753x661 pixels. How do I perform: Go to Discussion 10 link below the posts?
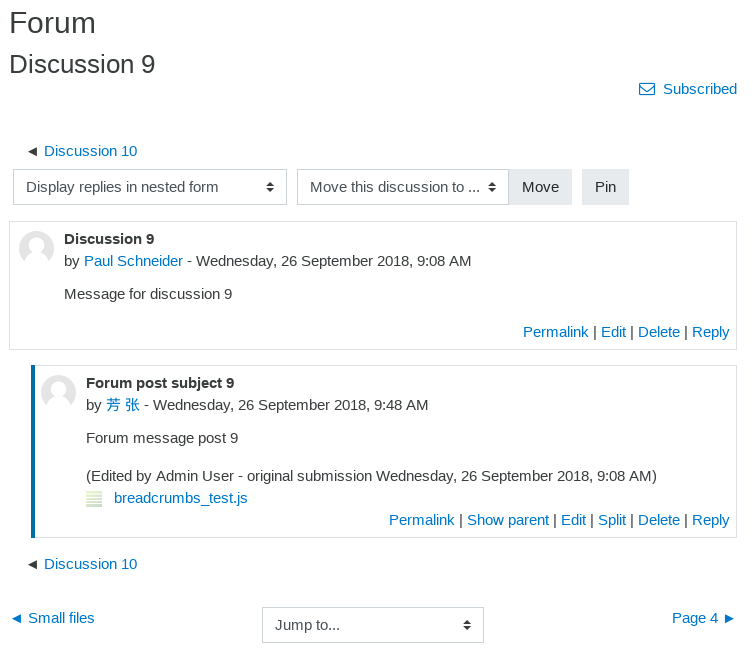pos(90,564)
